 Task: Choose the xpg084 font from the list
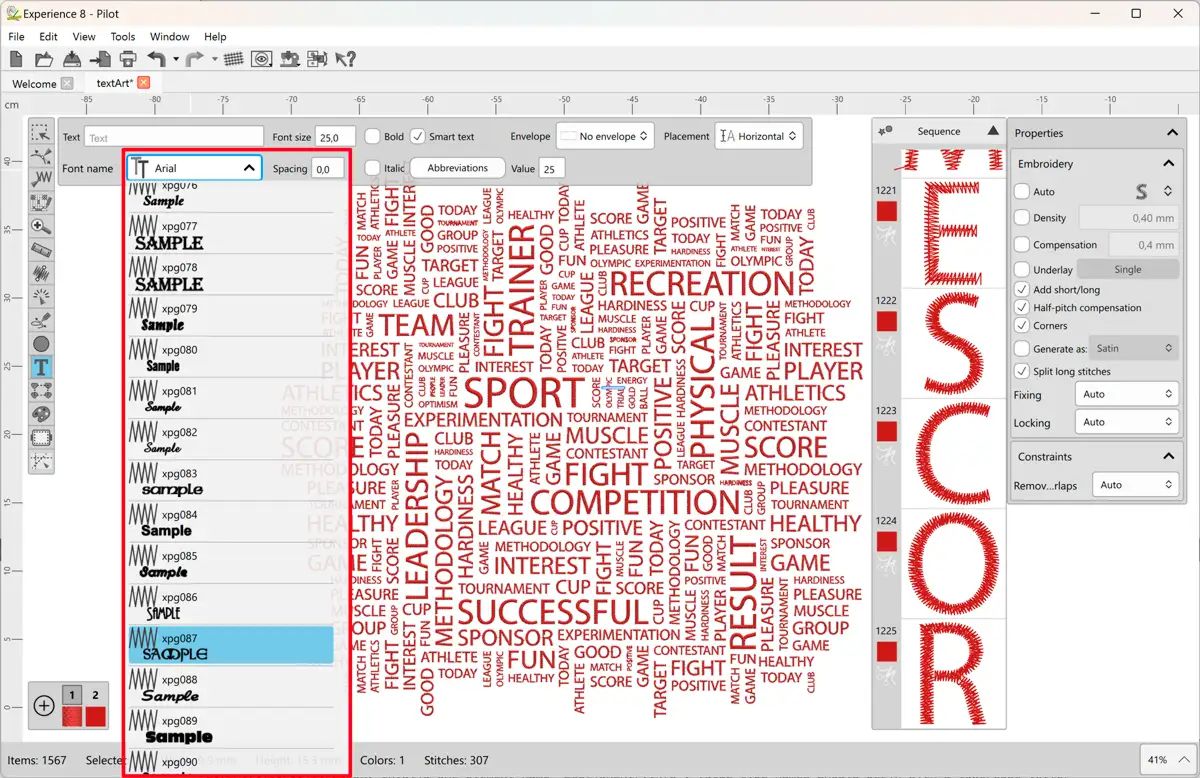pyautogui.click(x=230, y=522)
